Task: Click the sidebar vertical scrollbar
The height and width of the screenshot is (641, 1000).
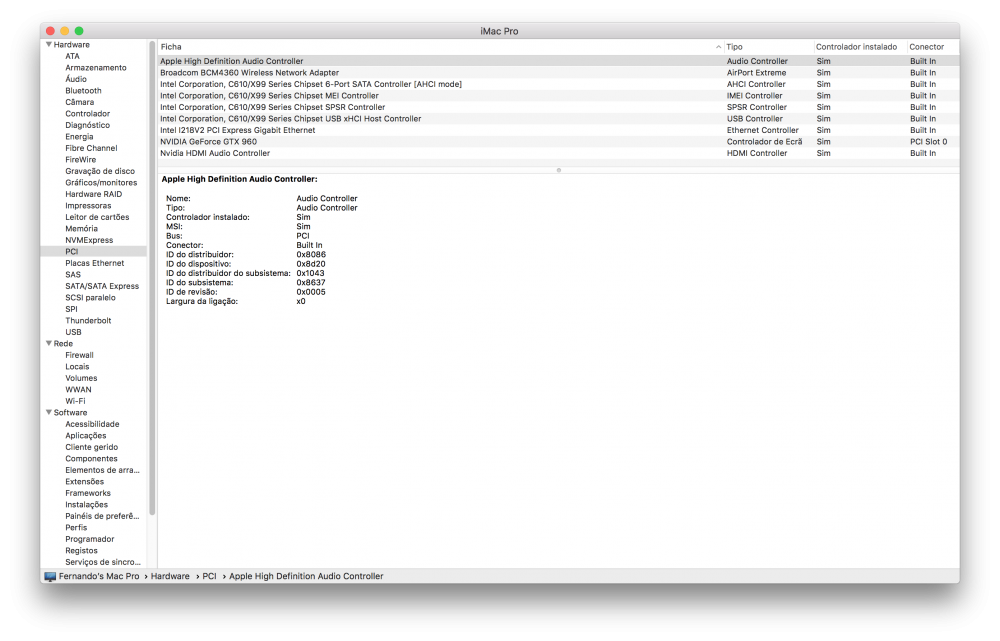Action: pyautogui.click(x=152, y=278)
